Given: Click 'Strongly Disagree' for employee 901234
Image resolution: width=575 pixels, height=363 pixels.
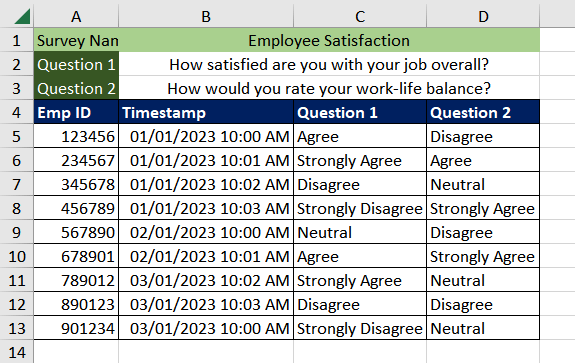Looking at the screenshot, I should [x=360, y=328].
